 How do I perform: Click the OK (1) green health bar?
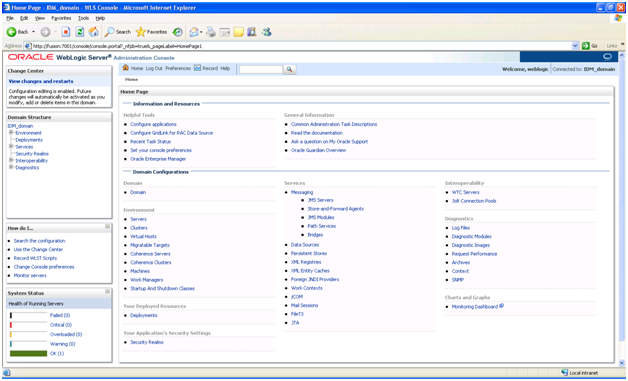[28, 353]
